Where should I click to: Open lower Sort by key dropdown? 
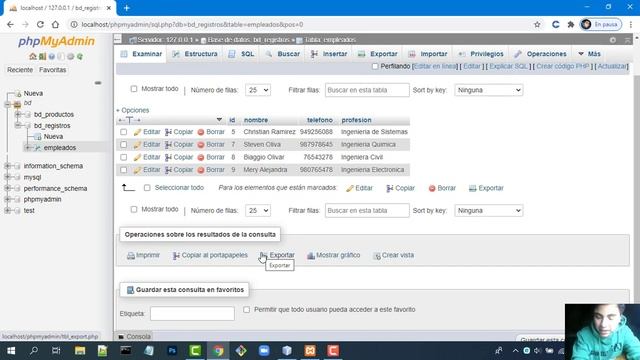[x=489, y=211]
